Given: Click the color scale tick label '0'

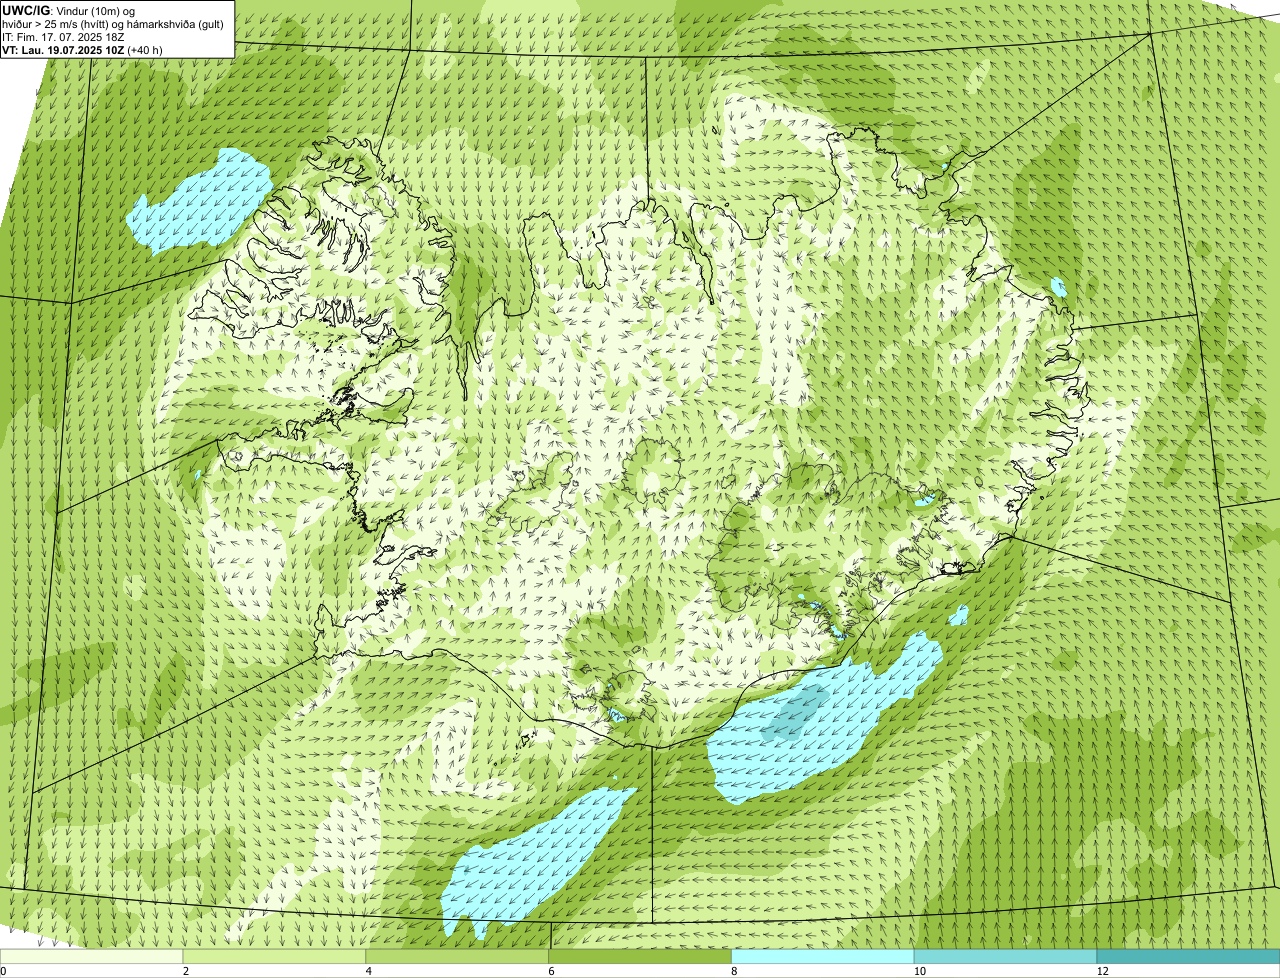Looking at the screenshot, I should pos(3,971).
